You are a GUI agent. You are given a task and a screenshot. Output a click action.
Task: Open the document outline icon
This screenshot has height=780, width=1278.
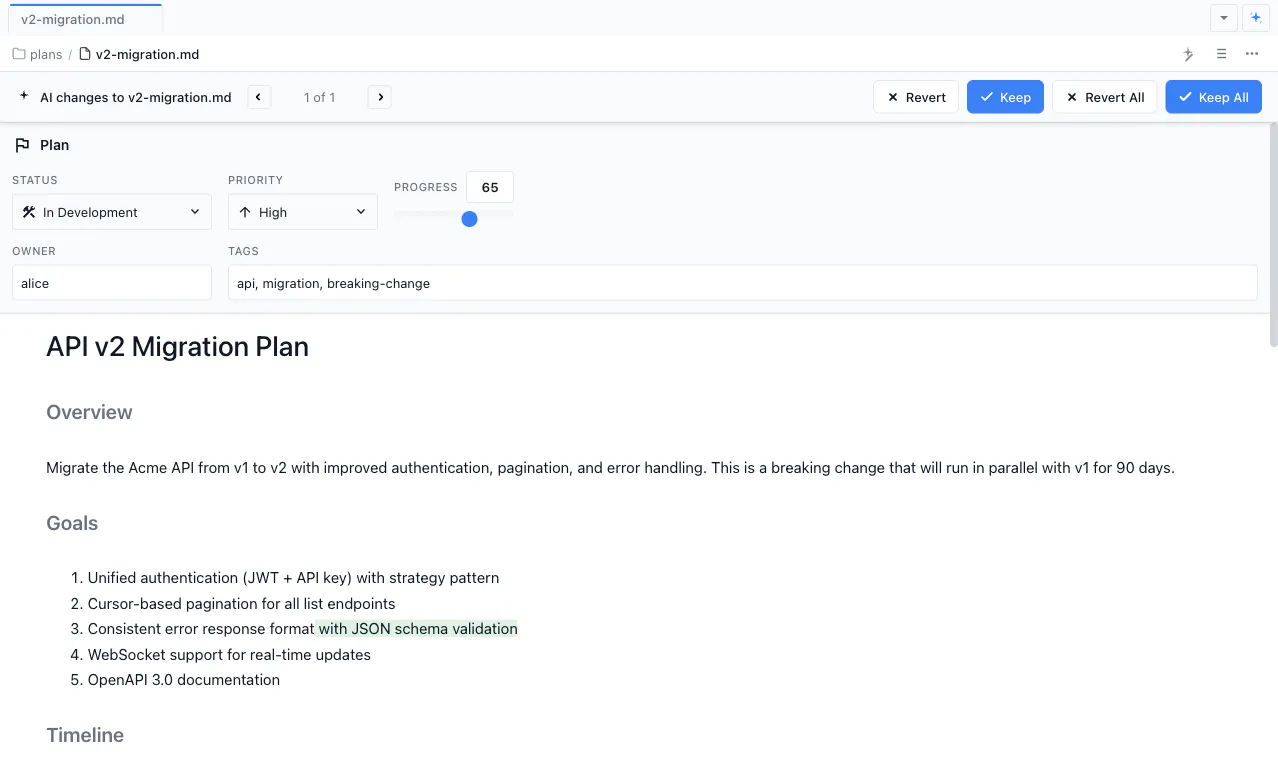click(1221, 54)
